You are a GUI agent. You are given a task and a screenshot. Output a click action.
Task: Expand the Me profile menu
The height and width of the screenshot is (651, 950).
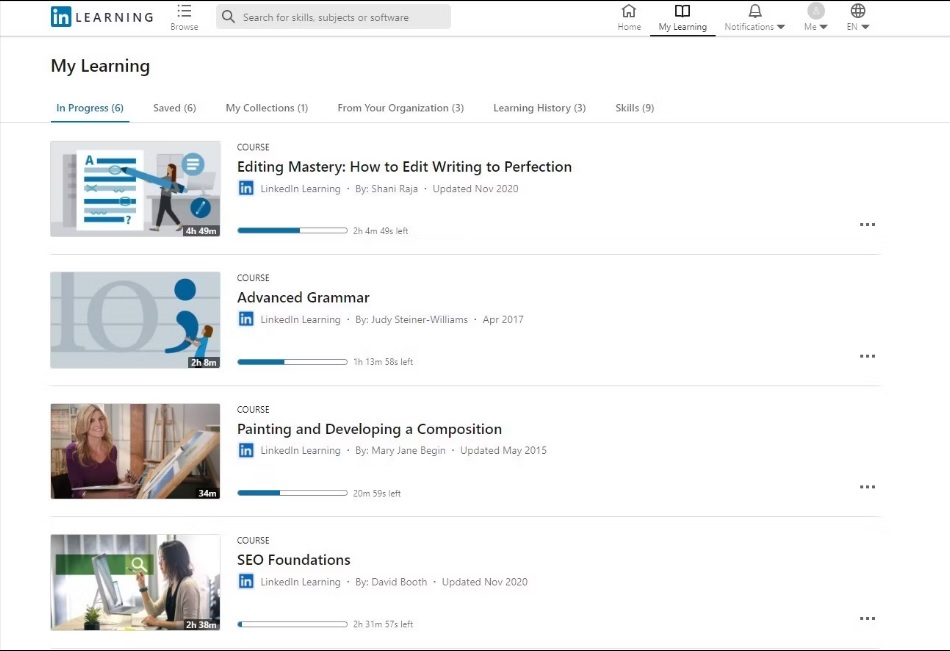tap(815, 18)
